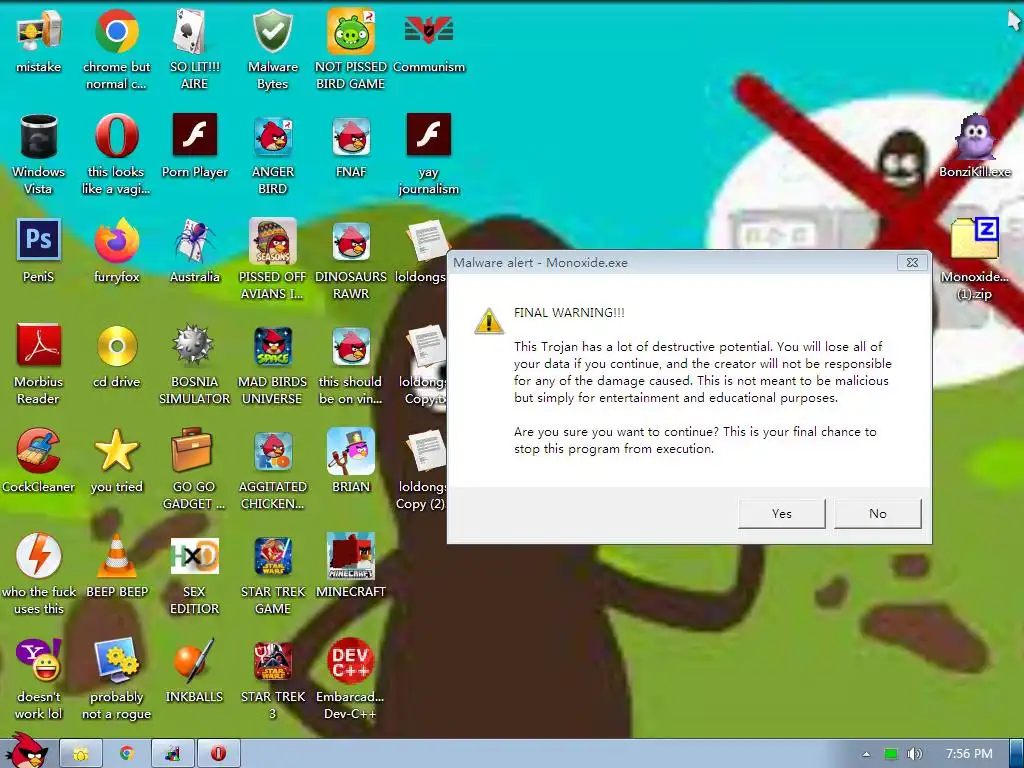
Task: Click the Angry Bird Start button
Action: click(27, 752)
